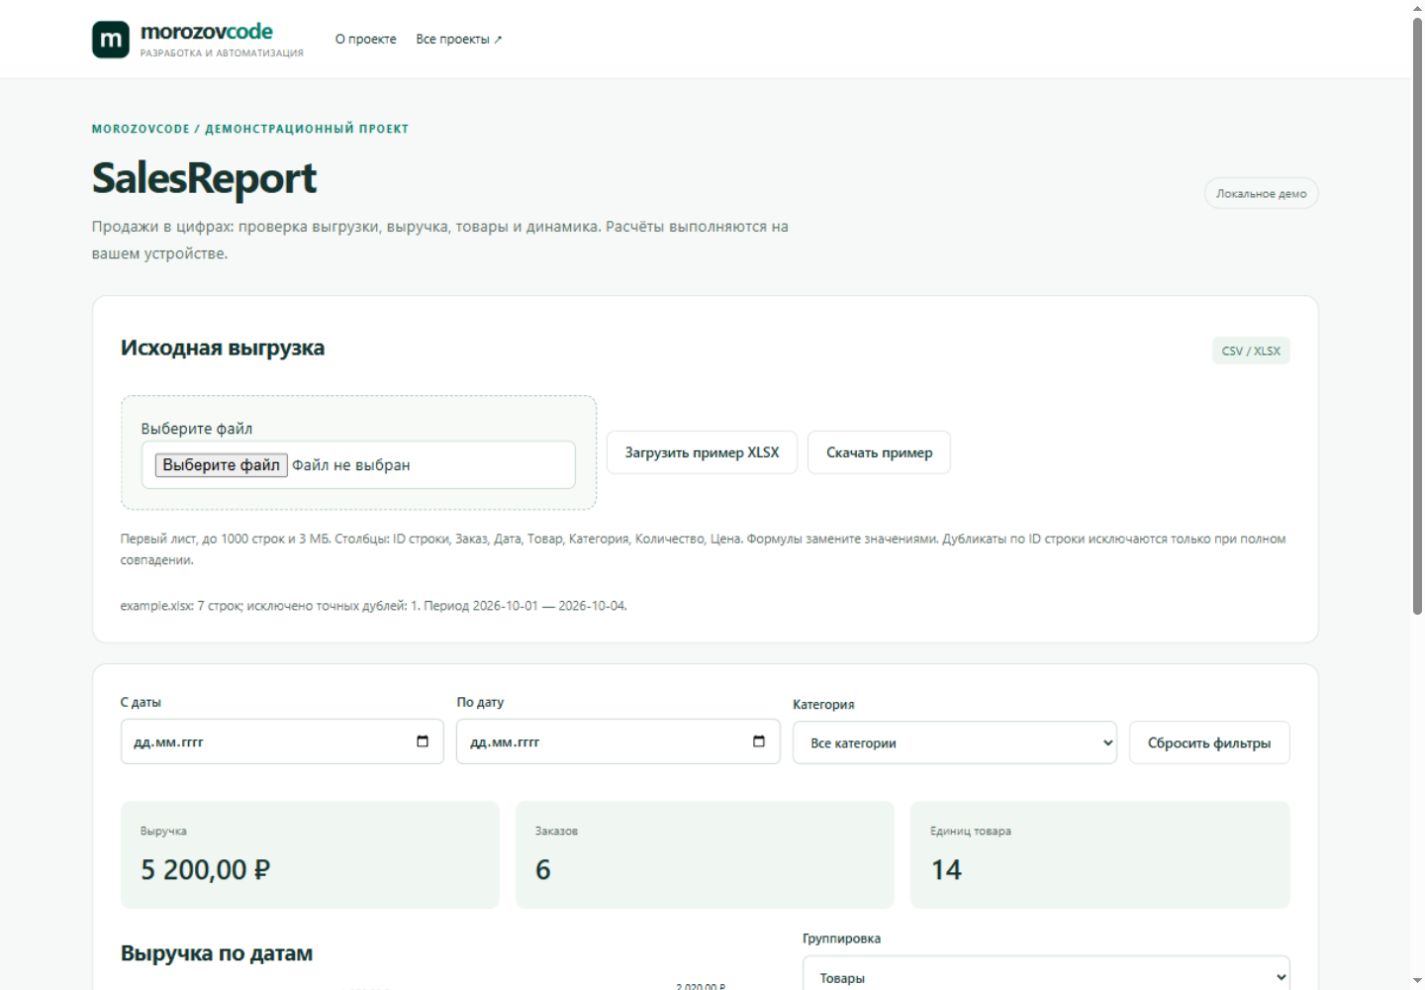1425x990 pixels.
Task: Click the 'CSV / XLSX' badge
Action: click(x=1251, y=351)
